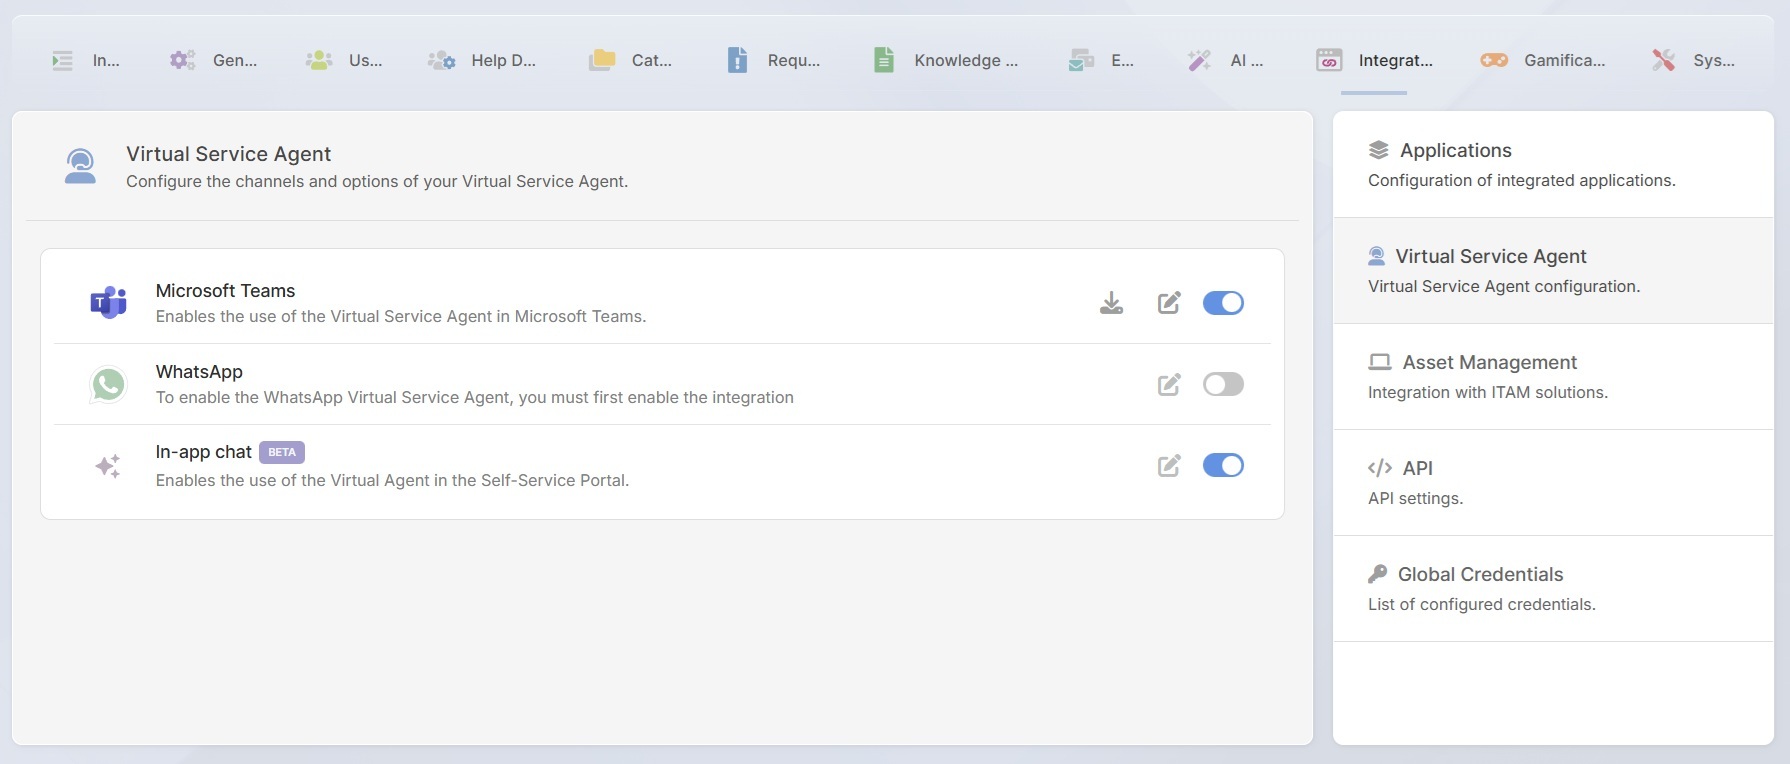Click 'Configuration of integrated applications.' text
The image size is (1790, 764).
click(1522, 180)
